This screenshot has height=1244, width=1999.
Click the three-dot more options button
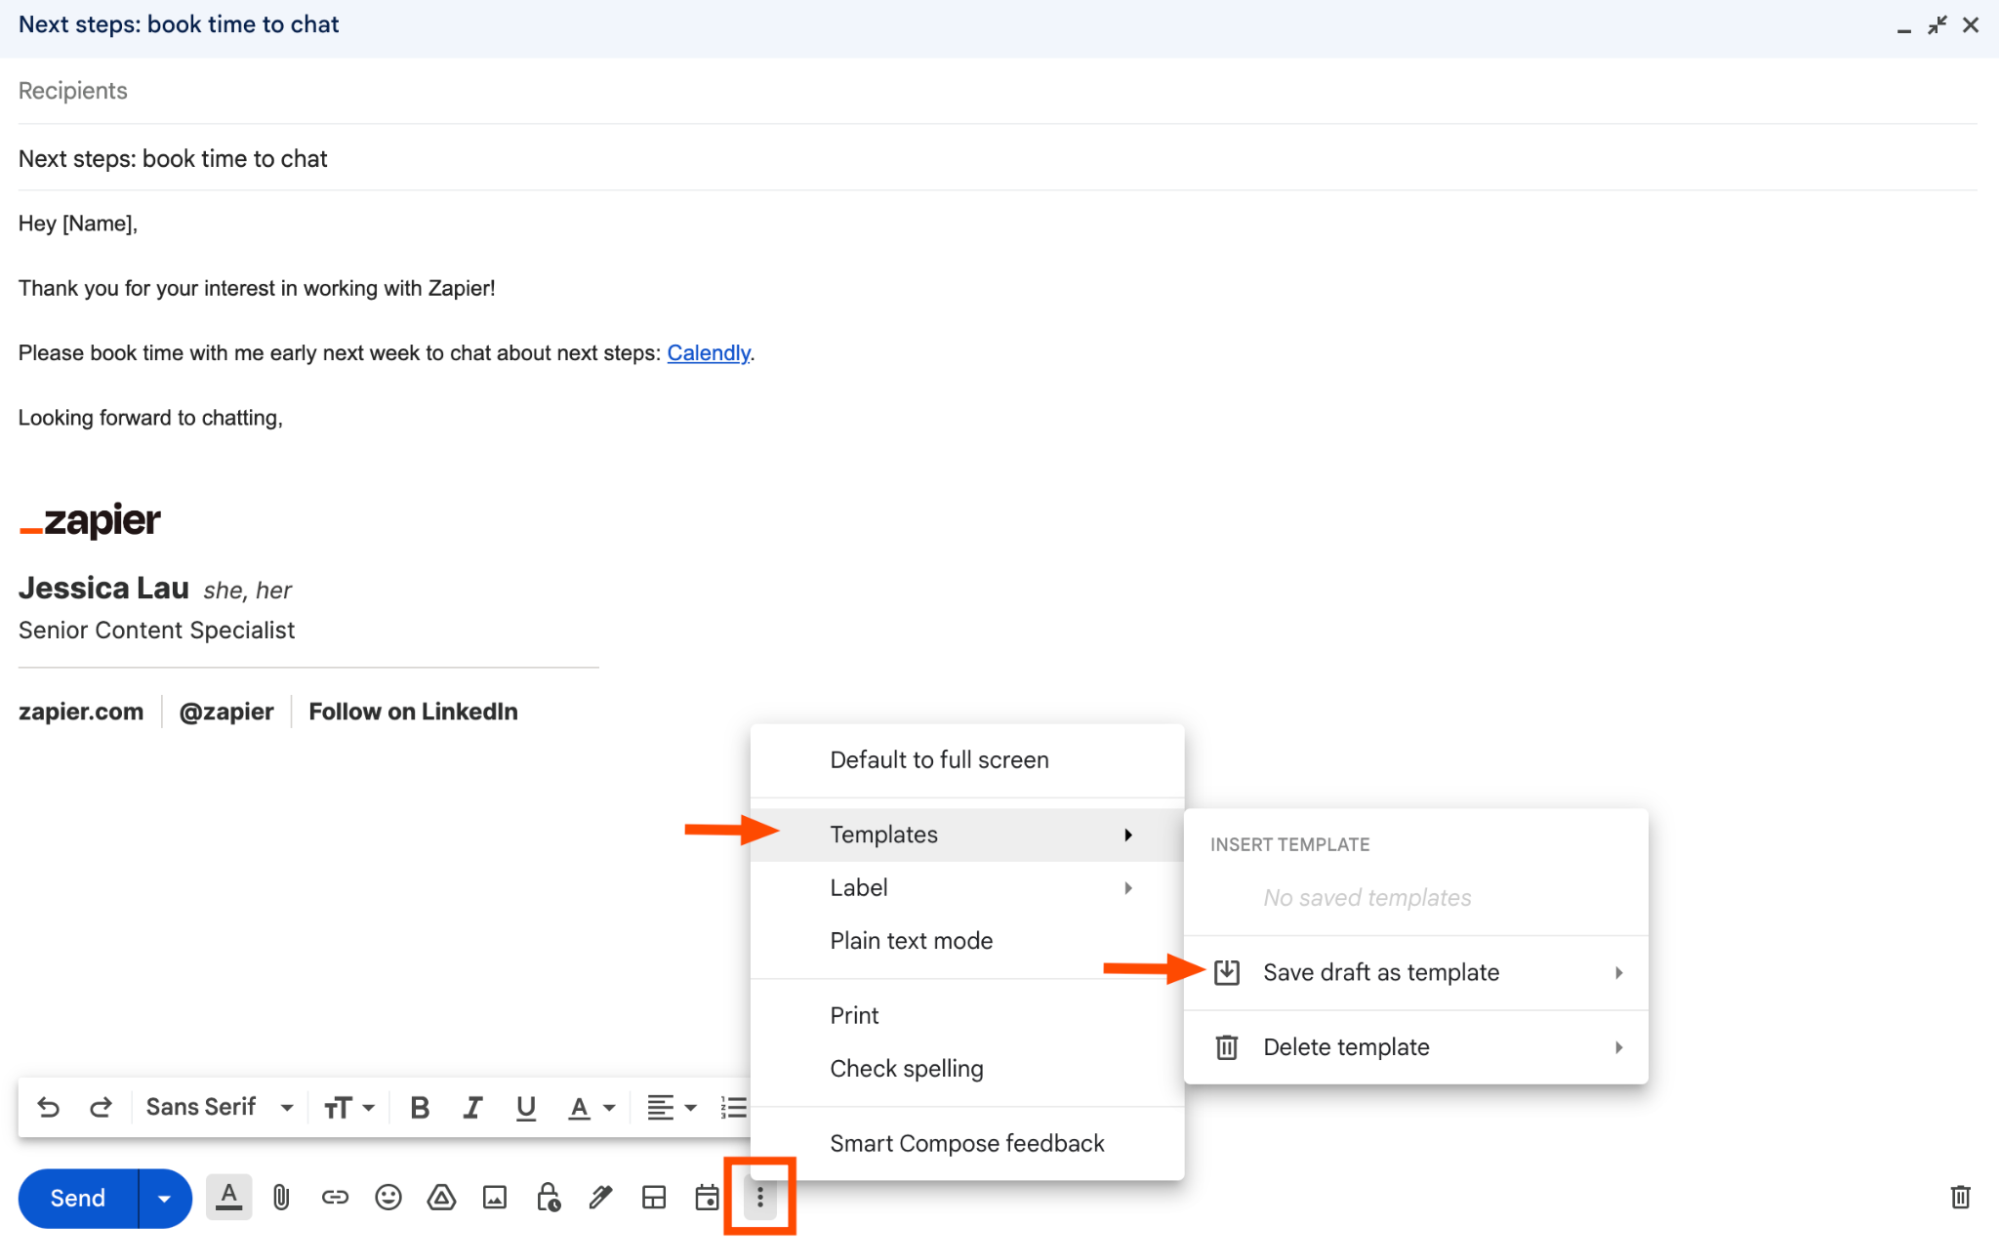pyautogui.click(x=760, y=1197)
